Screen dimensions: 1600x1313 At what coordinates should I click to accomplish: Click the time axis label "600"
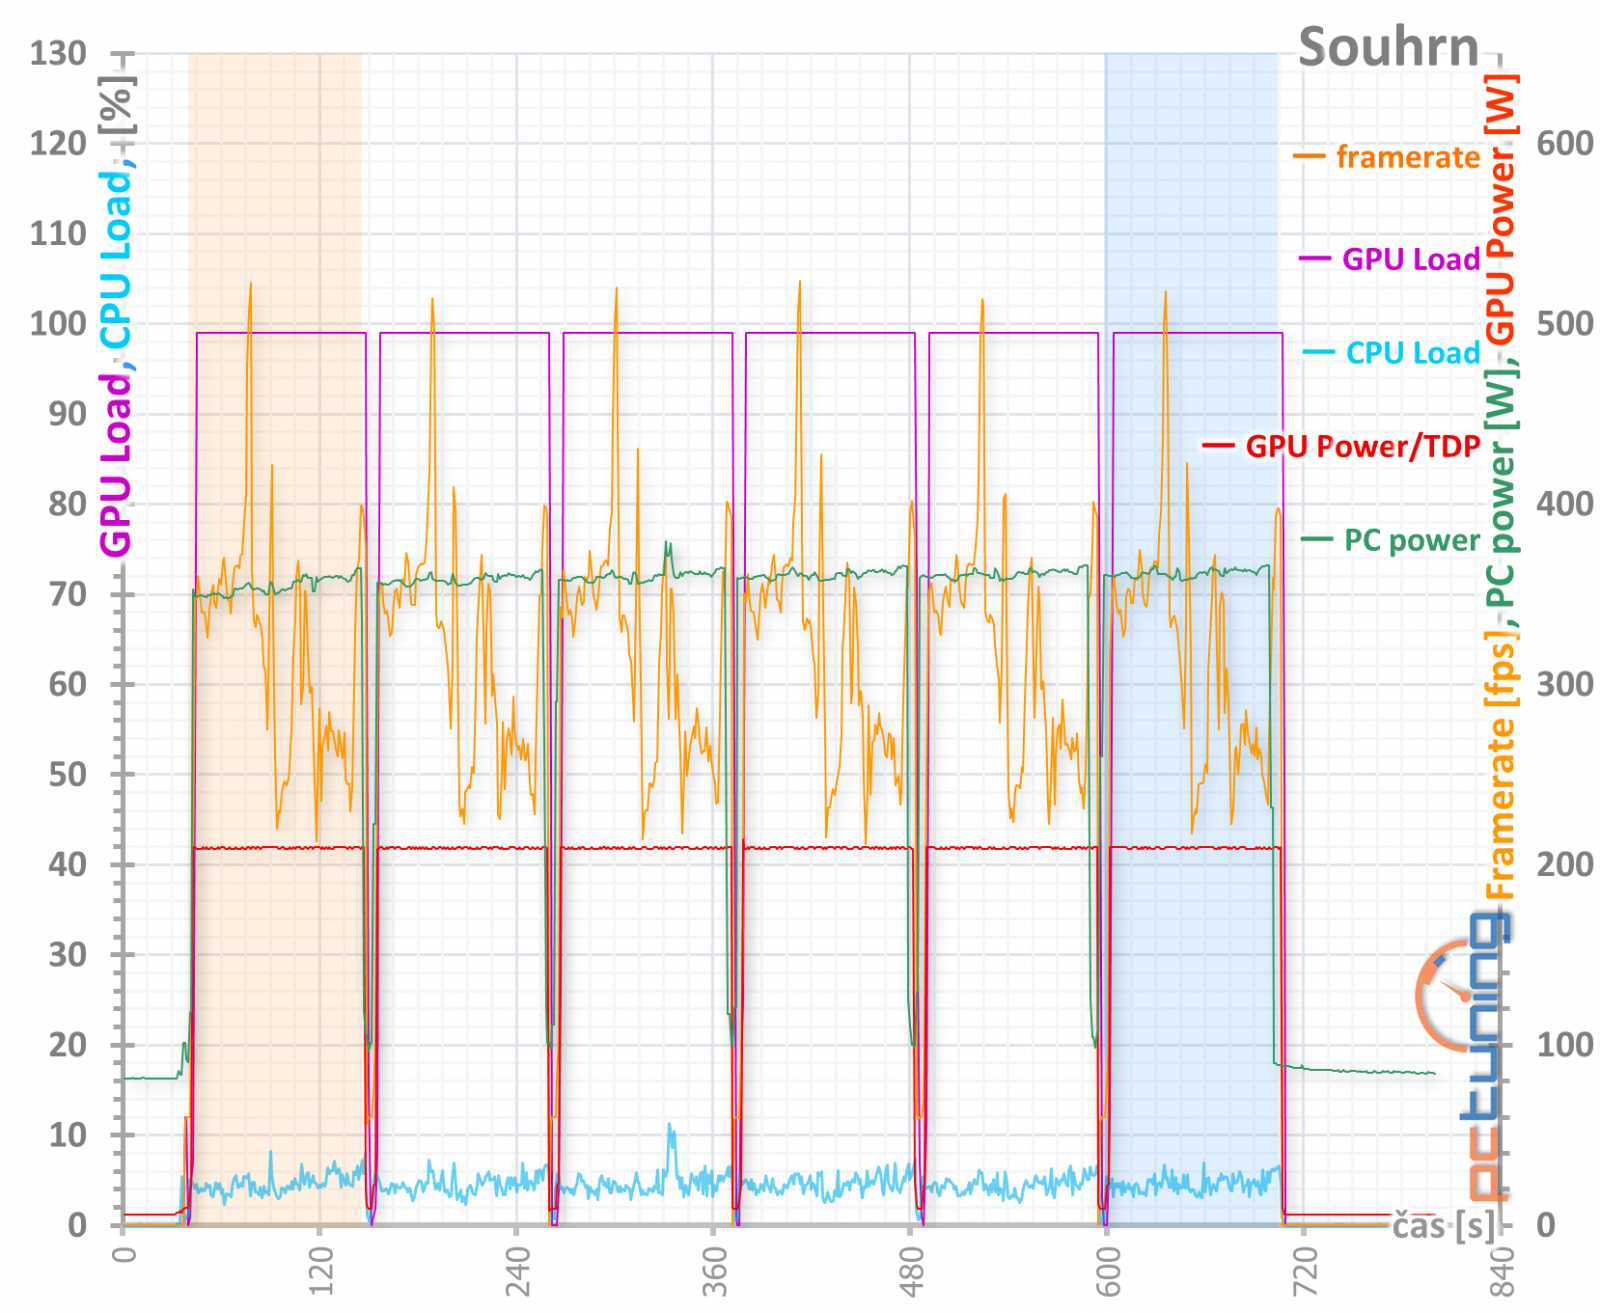tap(1109, 1271)
